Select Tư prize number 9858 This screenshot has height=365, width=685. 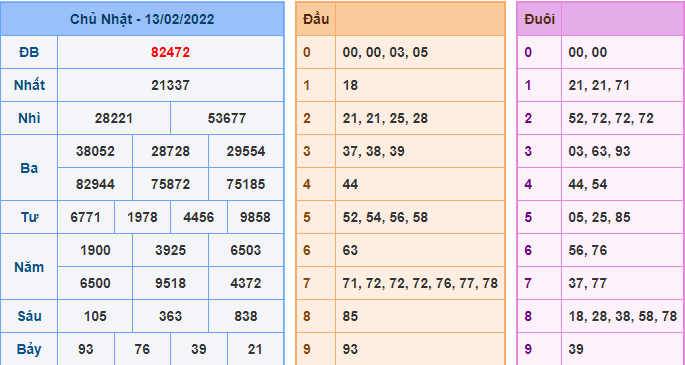[255, 217]
